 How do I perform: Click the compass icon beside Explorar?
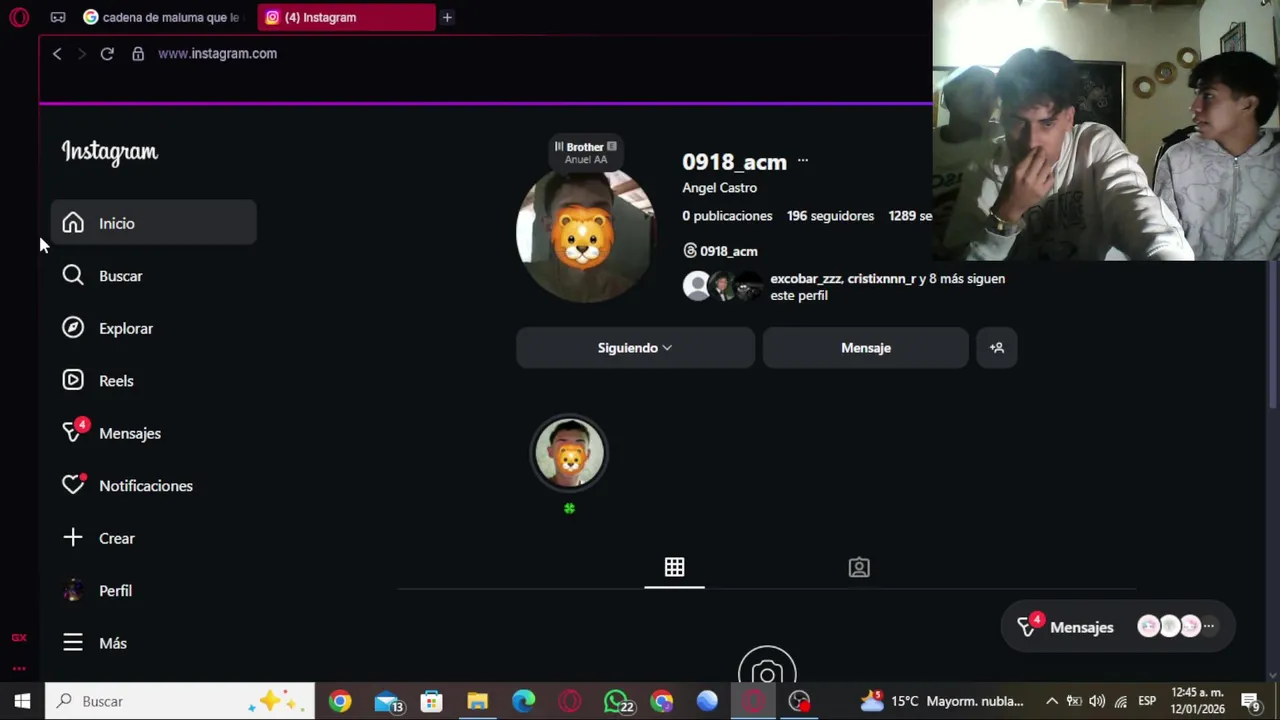[x=73, y=328]
